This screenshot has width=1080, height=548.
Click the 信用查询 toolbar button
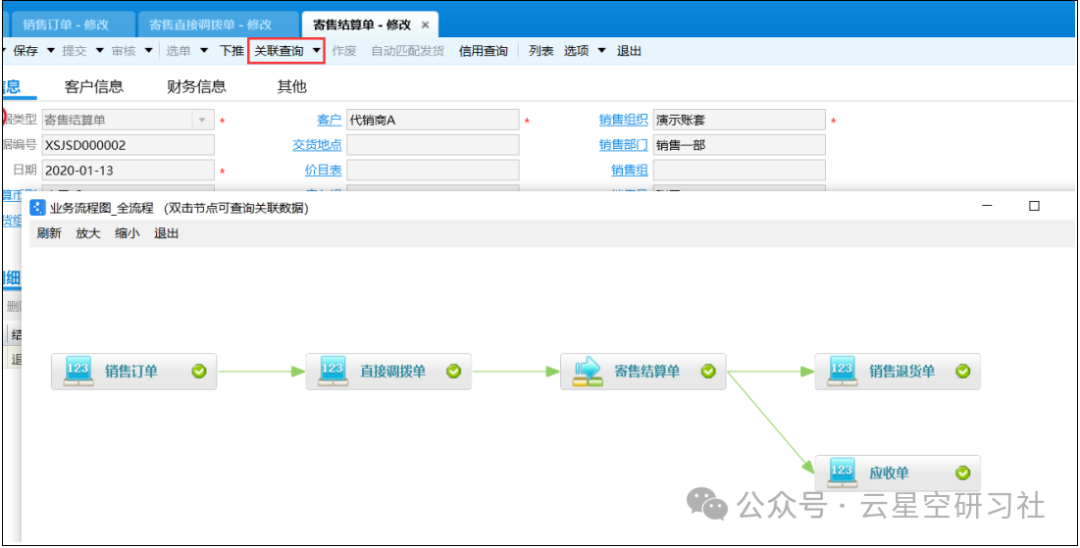coord(483,50)
